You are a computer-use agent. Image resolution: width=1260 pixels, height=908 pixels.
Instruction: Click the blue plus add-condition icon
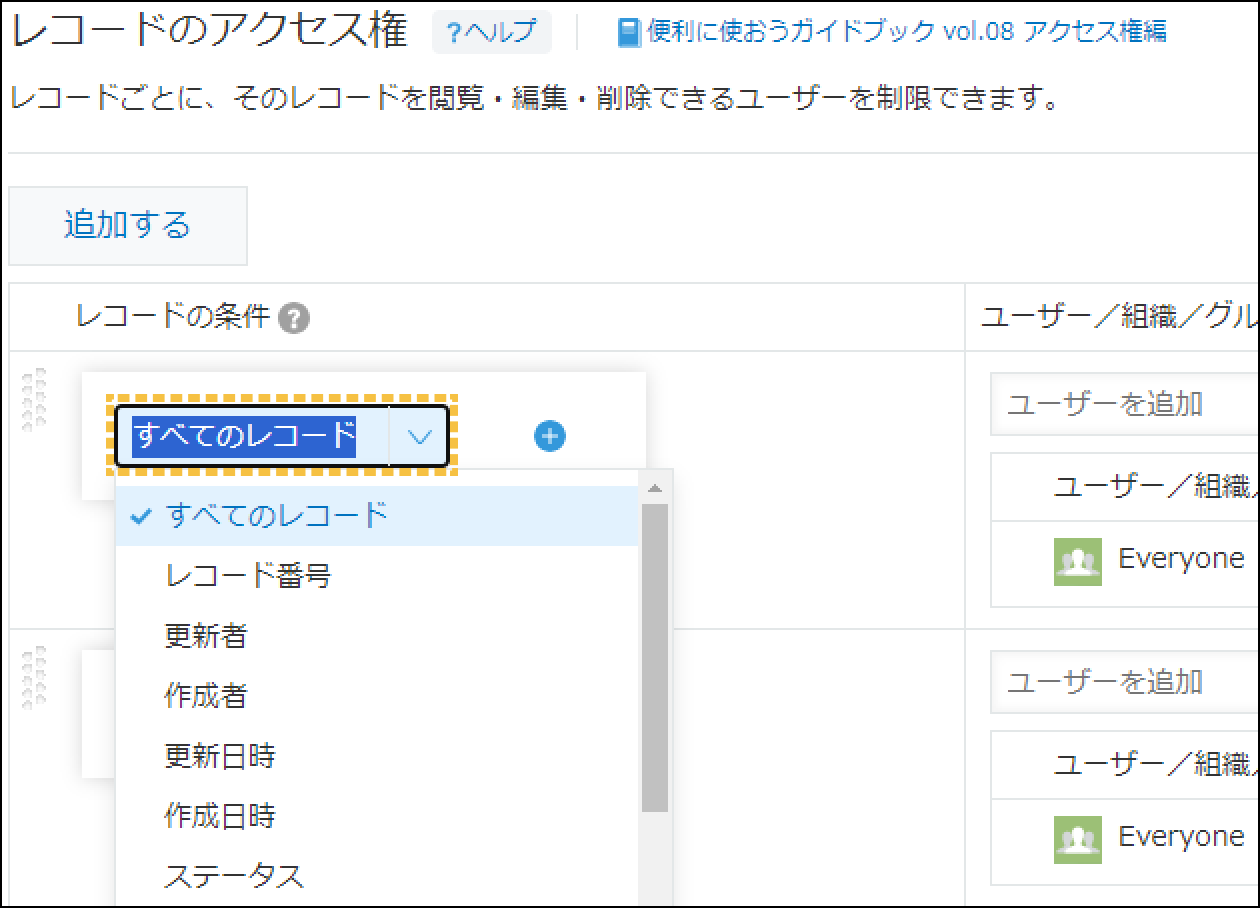(x=549, y=436)
